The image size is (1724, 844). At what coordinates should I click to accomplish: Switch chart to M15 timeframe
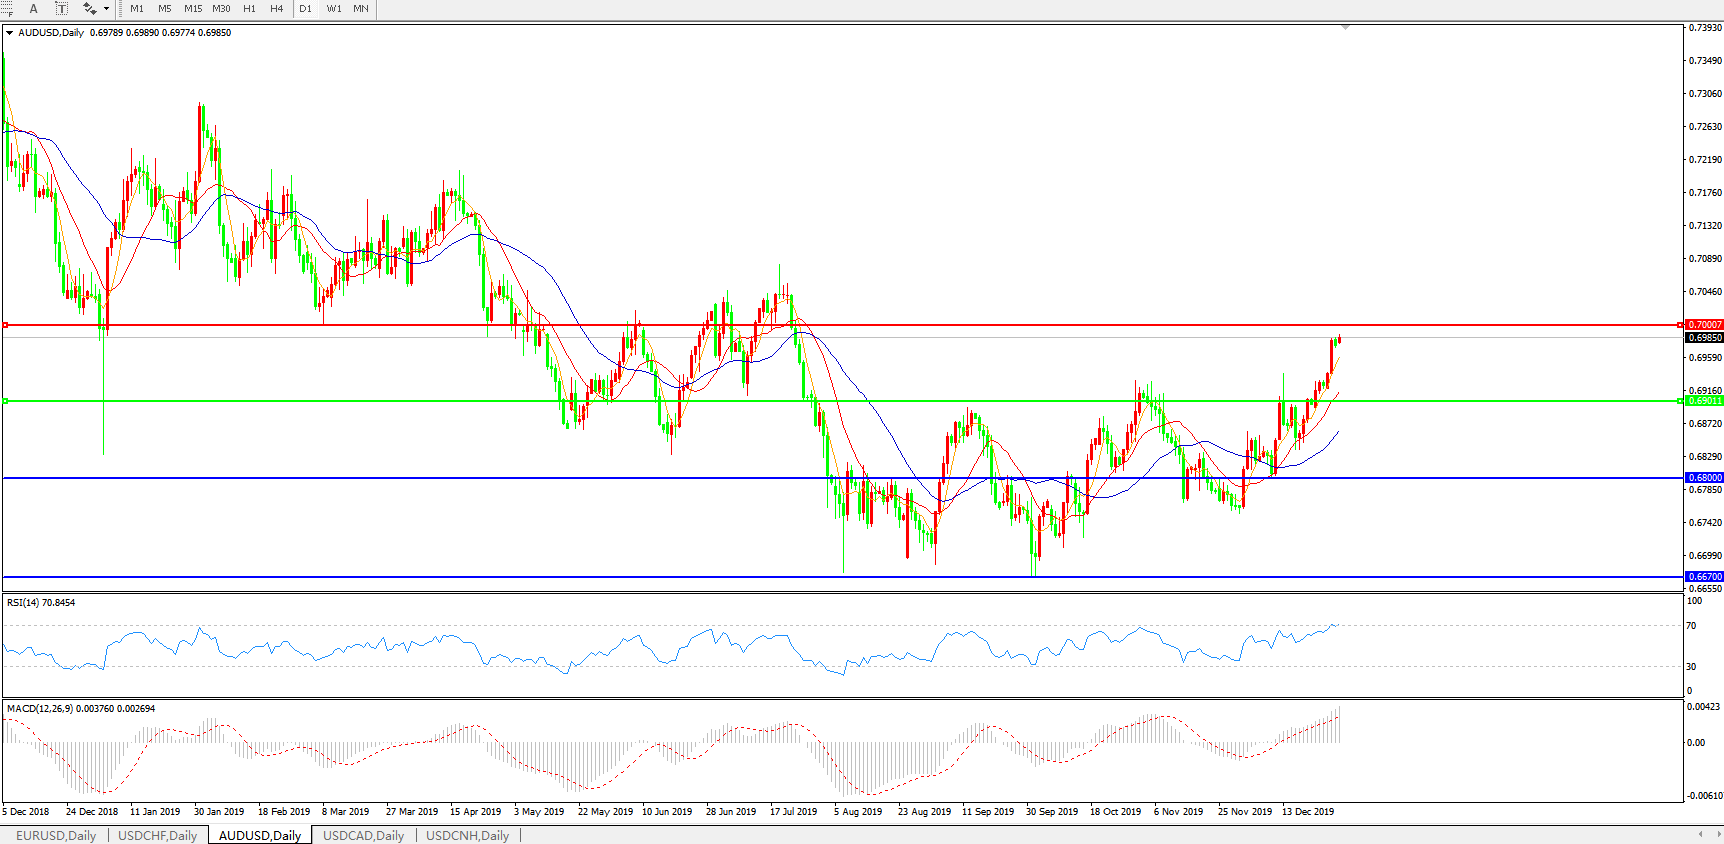[x=193, y=9]
